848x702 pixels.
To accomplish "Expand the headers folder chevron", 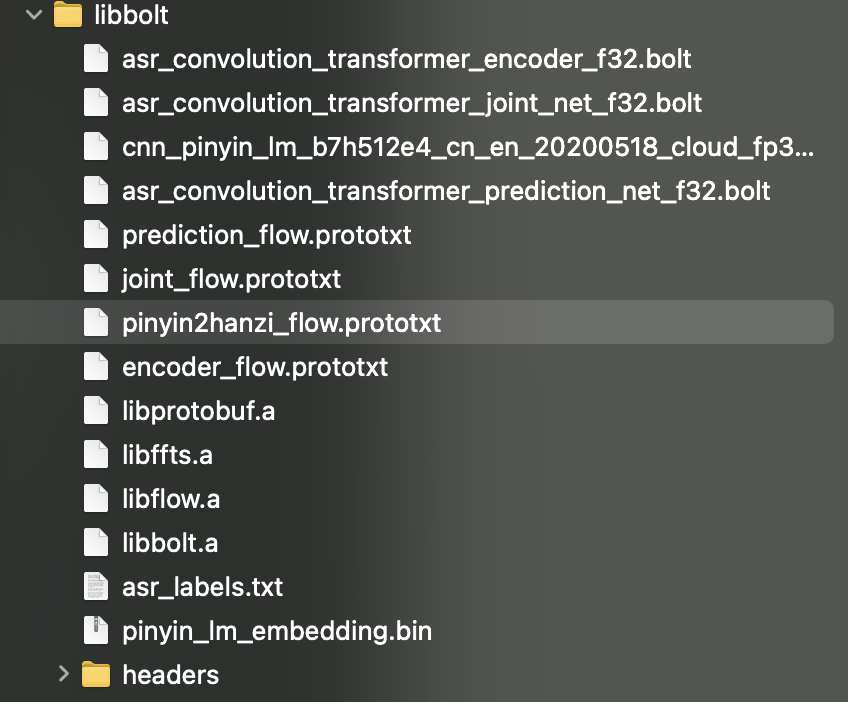I will (63, 674).
